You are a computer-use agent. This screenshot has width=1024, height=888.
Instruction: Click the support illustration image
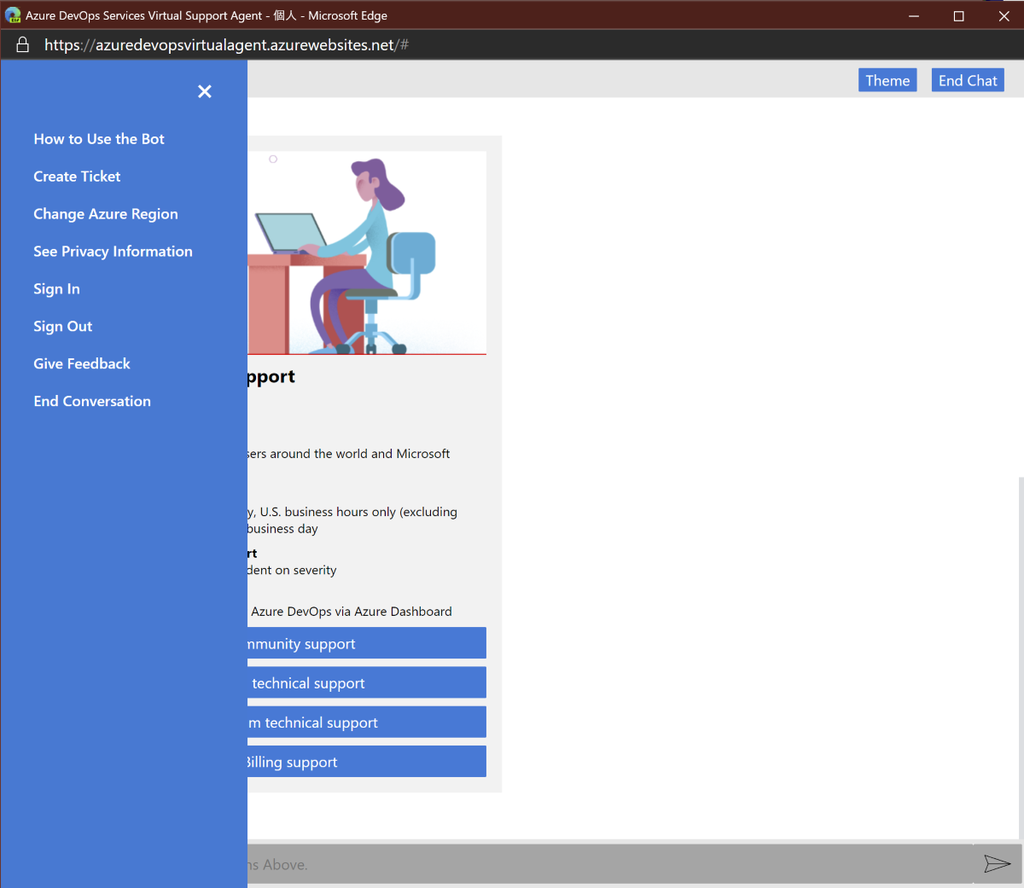tap(366, 253)
